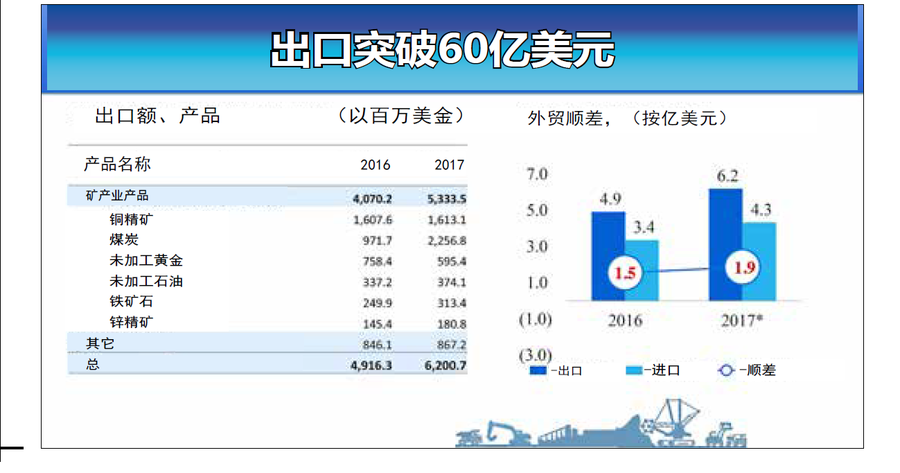Click the dark blue 2017 export bar
The image size is (900, 473).
(726, 245)
